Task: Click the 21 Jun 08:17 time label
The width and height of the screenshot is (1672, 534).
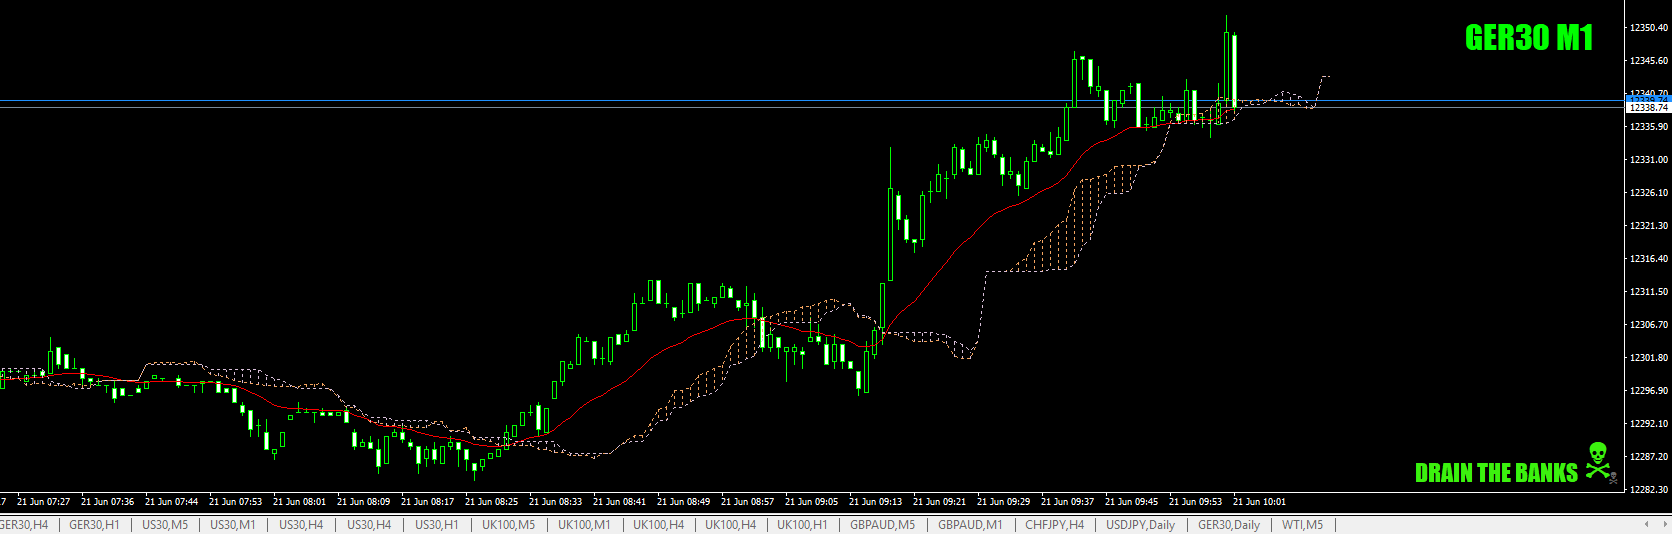Action: pos(427,502)
